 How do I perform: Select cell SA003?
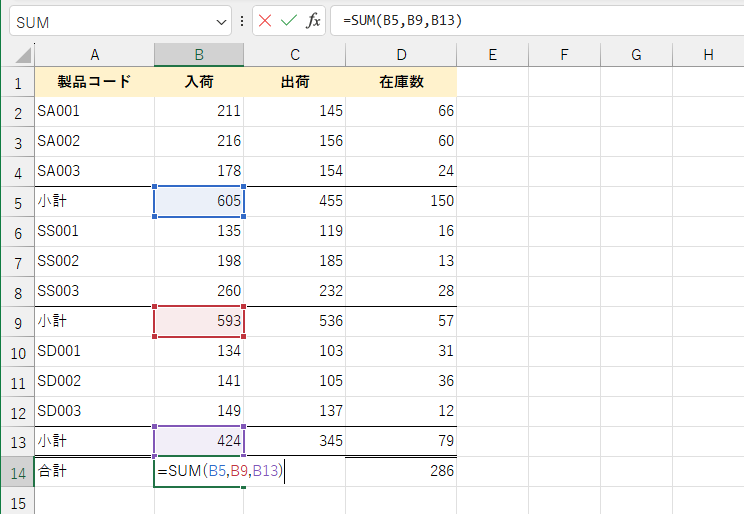[x=94, y=171]
